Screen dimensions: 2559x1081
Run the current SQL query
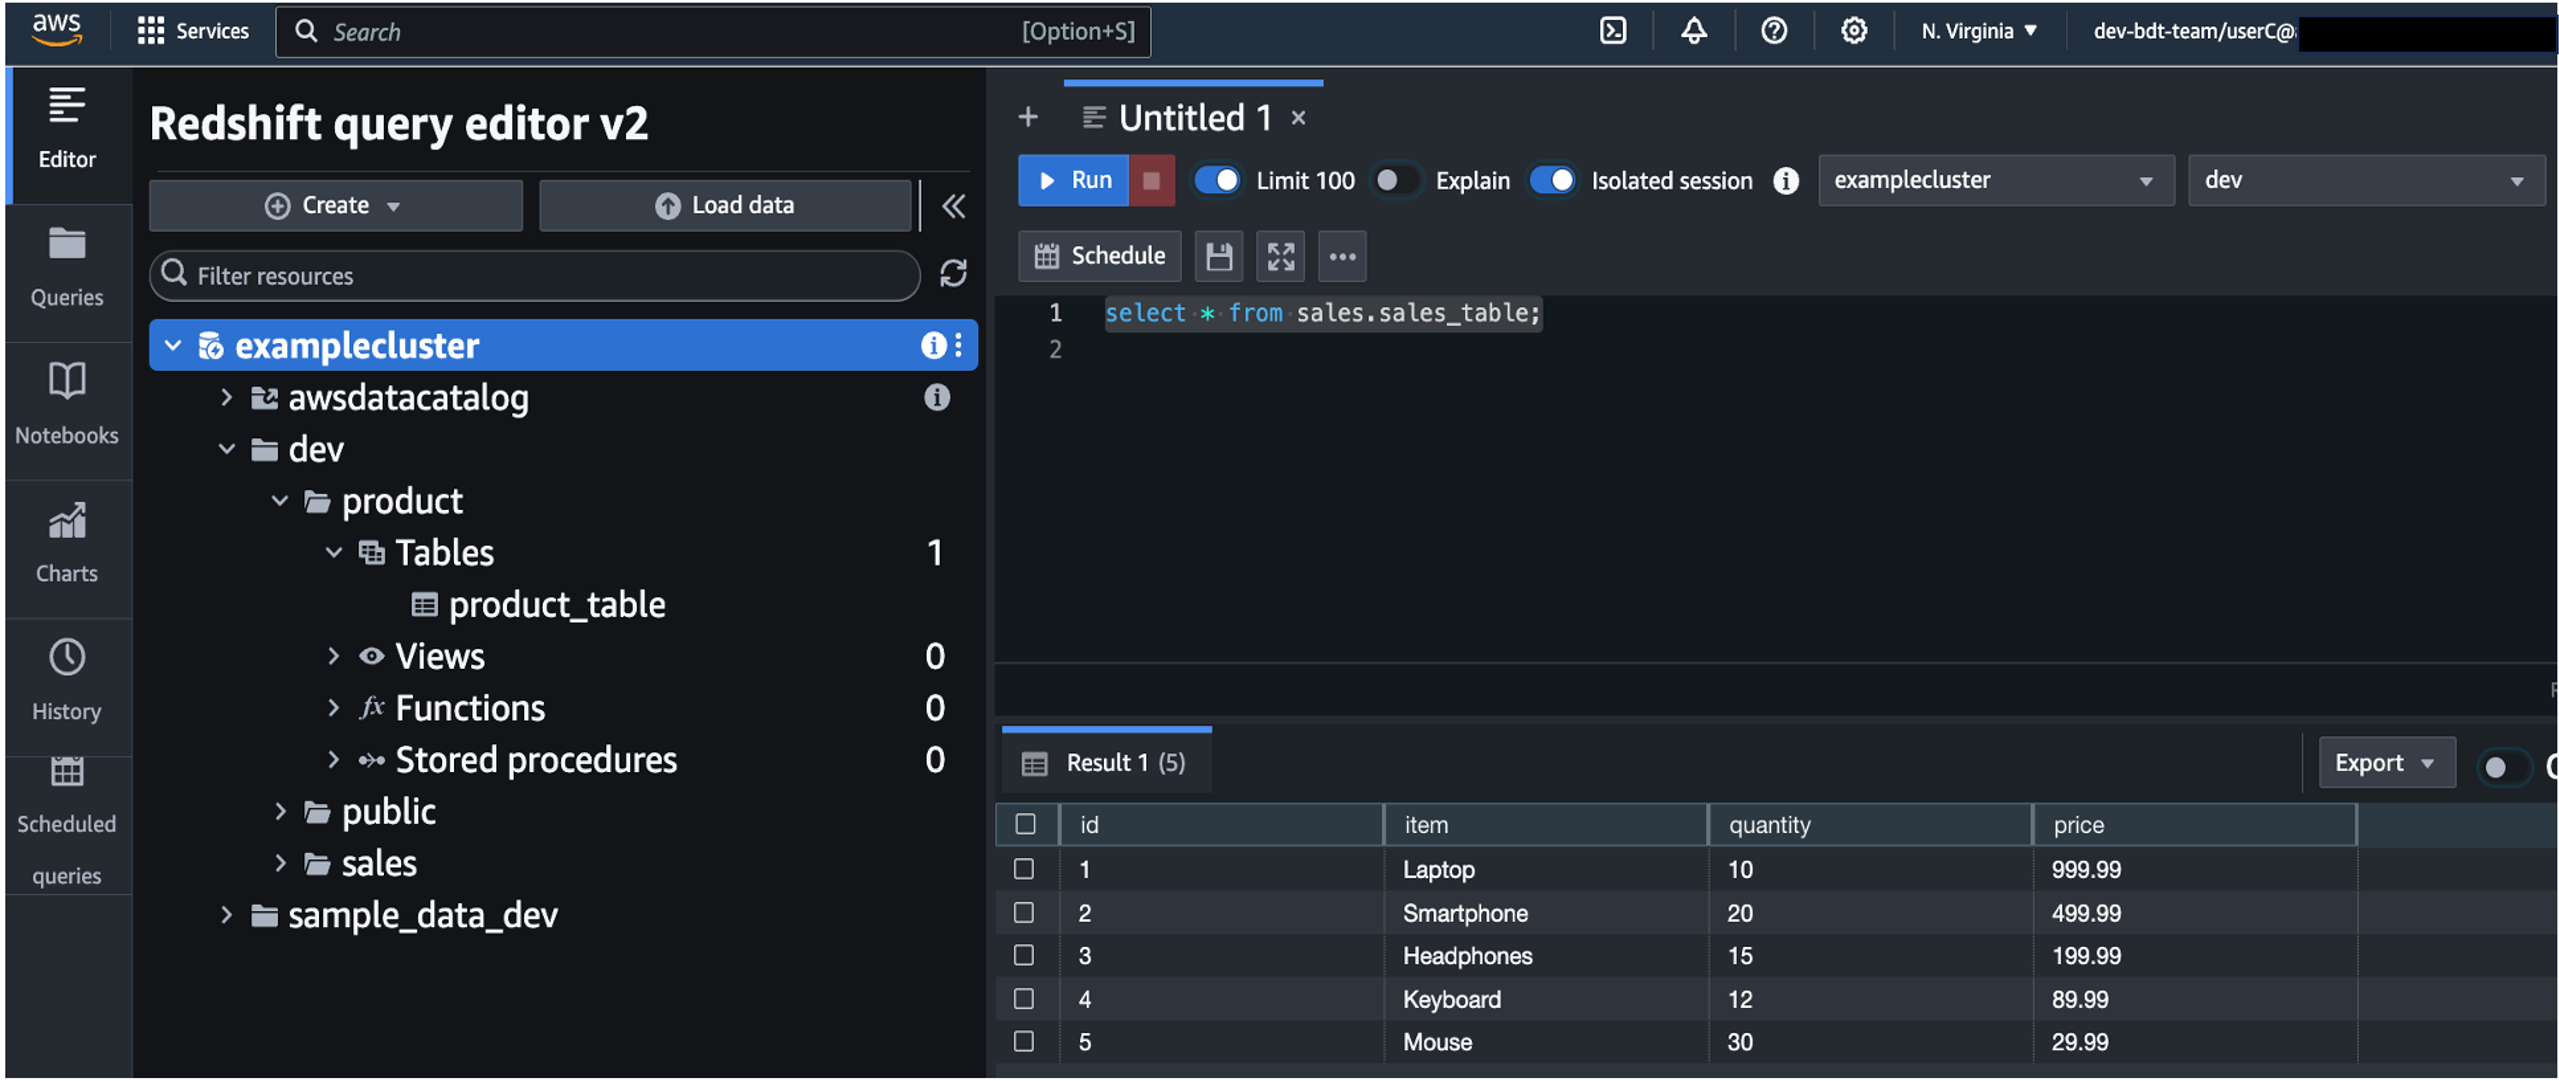(1073, 180)
